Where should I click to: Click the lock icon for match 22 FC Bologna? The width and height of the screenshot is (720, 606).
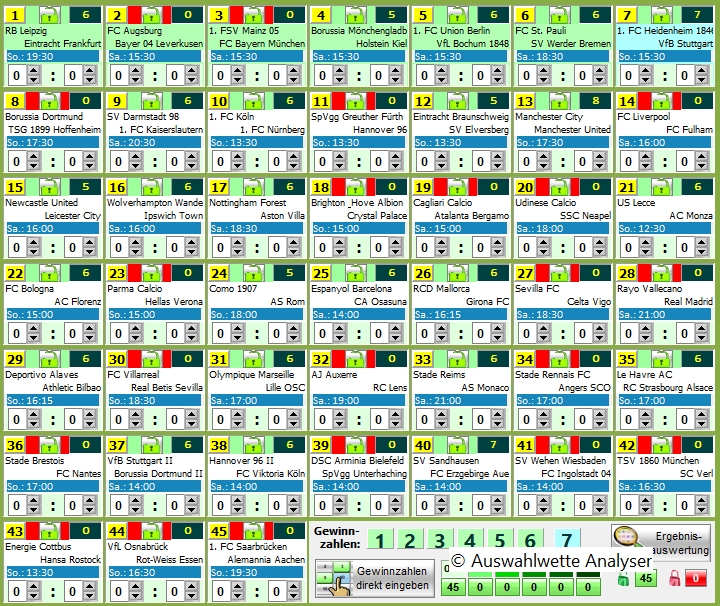pos(50,274)
